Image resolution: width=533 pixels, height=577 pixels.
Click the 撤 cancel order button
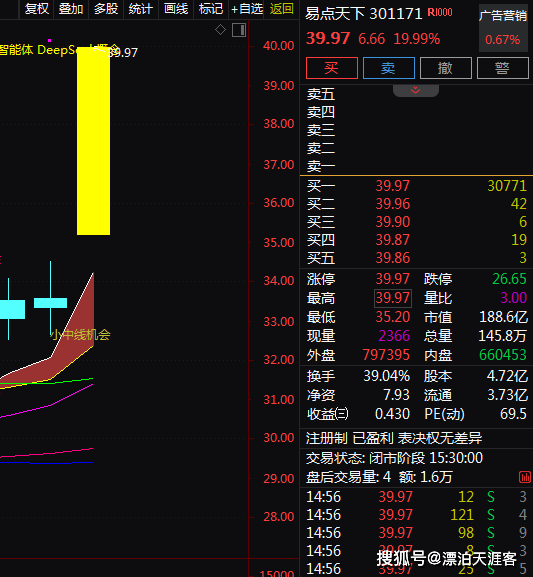click(x=446, y=68)
